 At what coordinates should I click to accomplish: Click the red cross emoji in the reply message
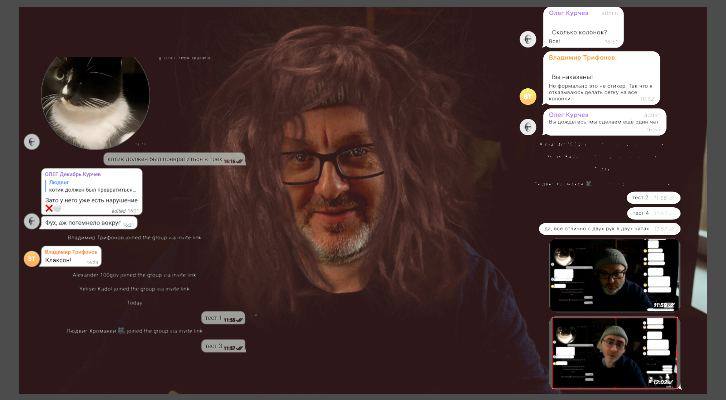(49, 208)
